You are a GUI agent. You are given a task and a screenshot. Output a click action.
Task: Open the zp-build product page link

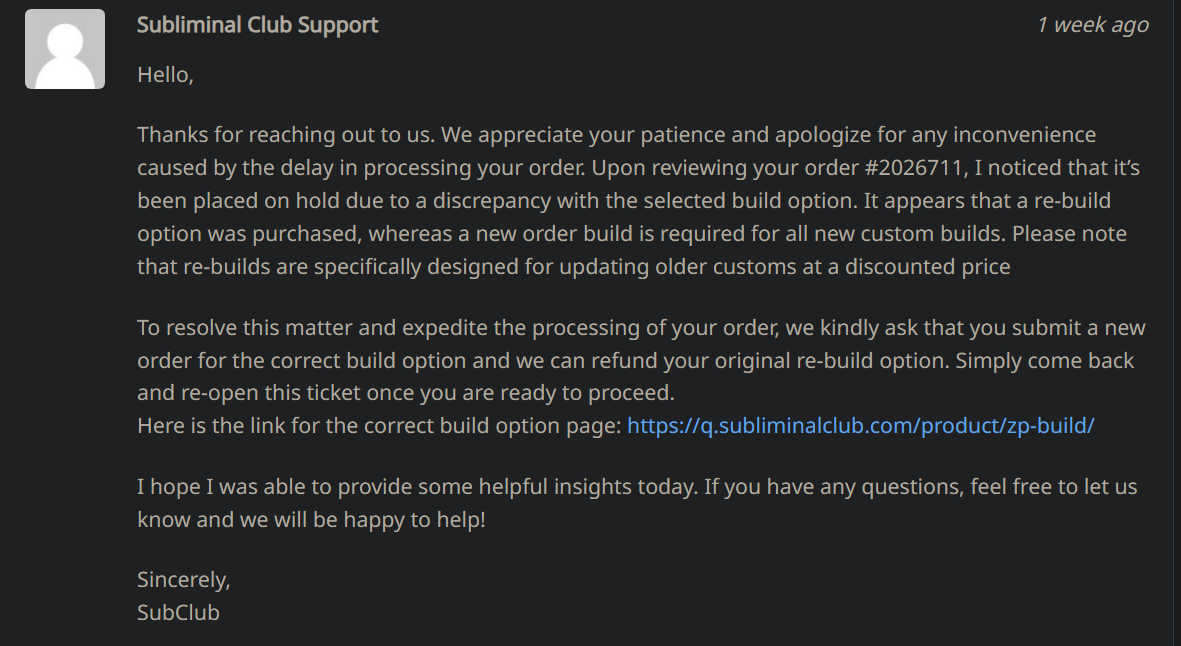click(860, 425)
